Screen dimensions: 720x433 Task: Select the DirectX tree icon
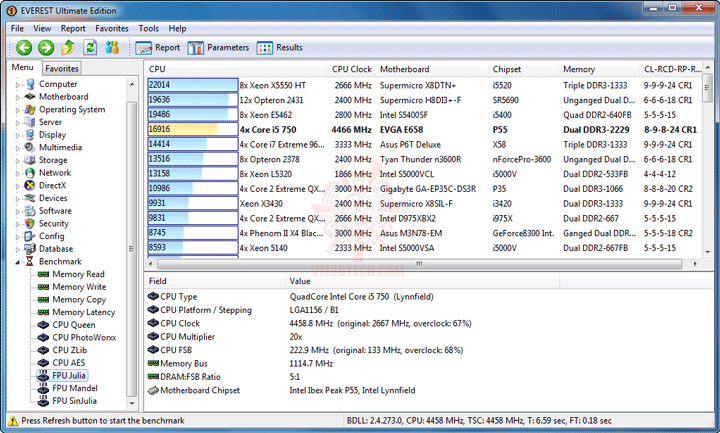(30, 185)
